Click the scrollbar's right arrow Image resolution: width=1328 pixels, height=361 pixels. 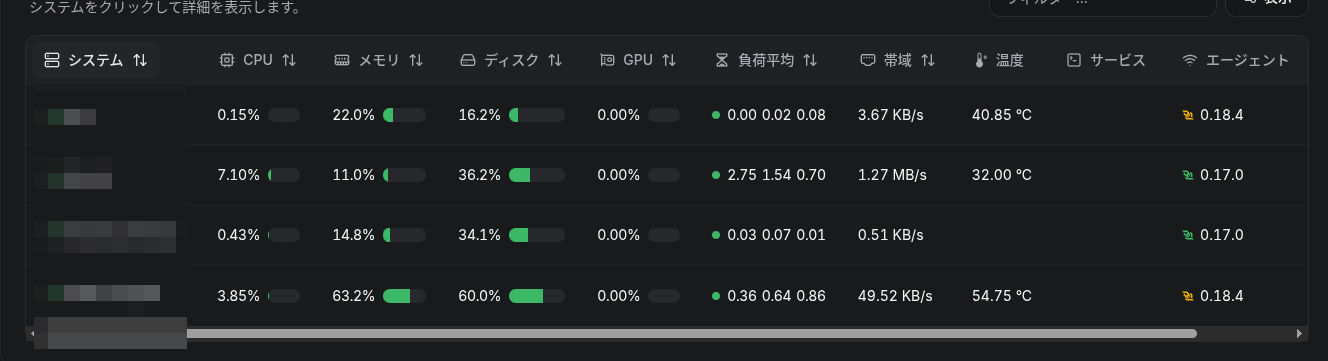1299,333
